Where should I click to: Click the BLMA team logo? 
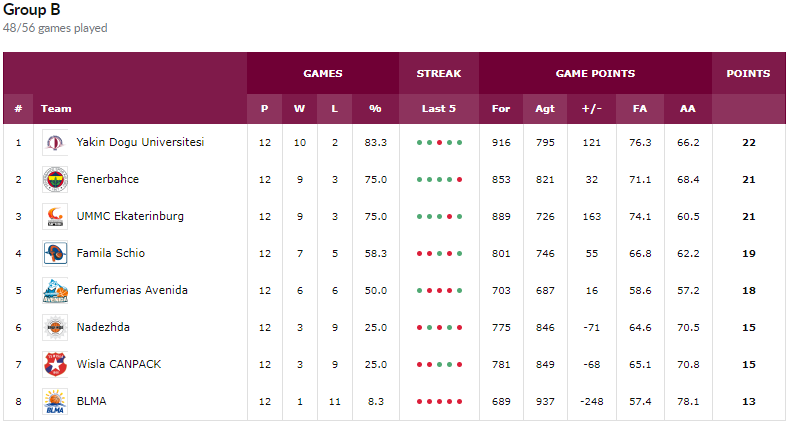tap(55, 401)
